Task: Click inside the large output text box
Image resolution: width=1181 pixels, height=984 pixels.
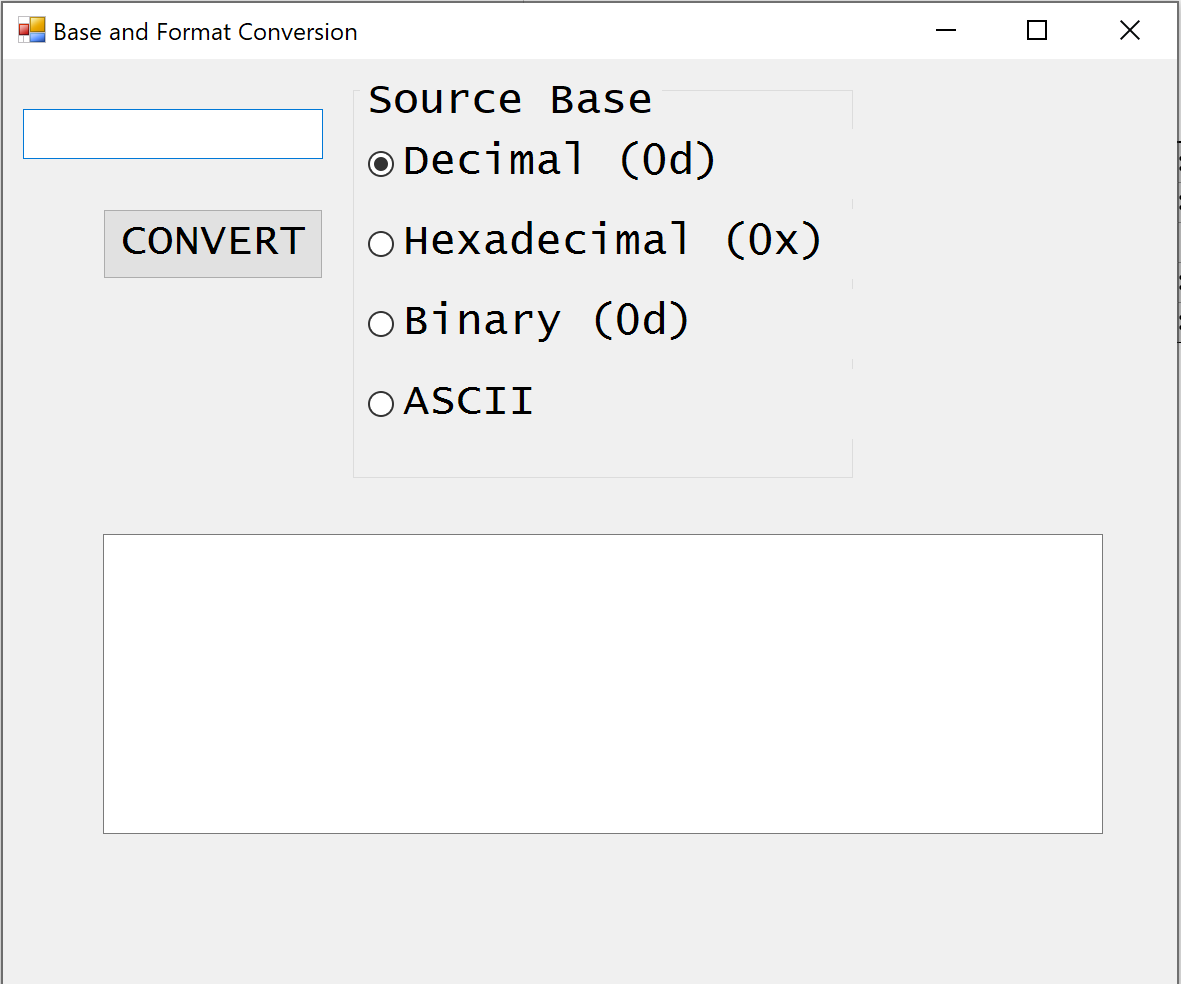Action: click(x=602, y=683)
